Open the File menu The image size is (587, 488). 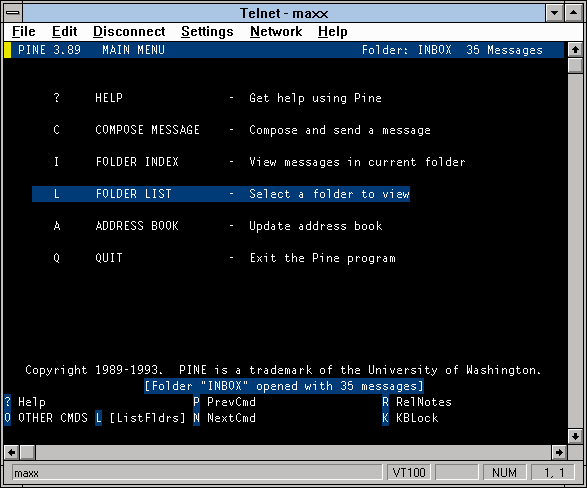point(24,31)
